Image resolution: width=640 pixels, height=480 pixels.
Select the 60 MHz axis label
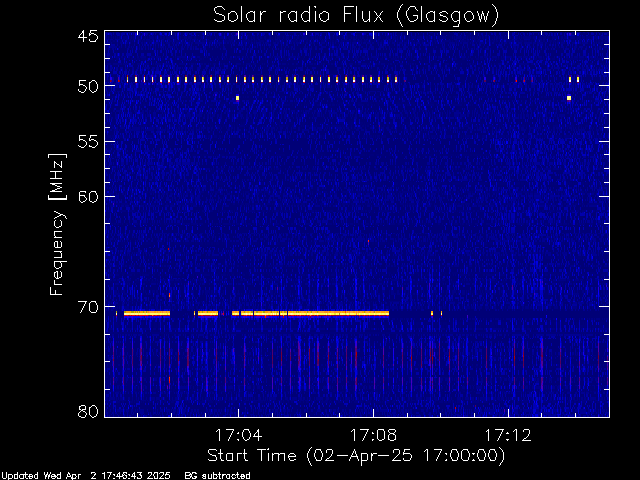[x=88, y=196]
